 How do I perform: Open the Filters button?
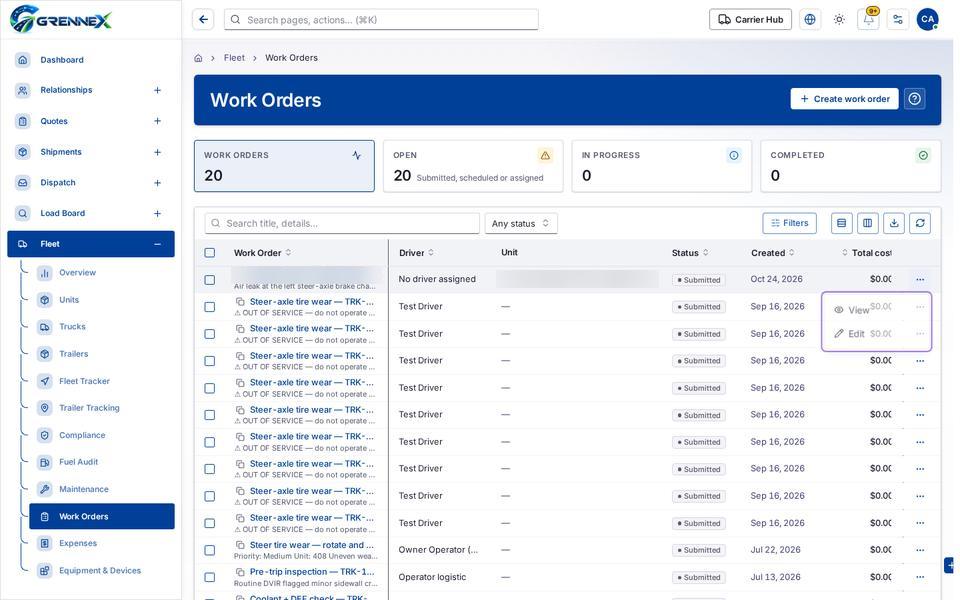click(x=789, y=223)
